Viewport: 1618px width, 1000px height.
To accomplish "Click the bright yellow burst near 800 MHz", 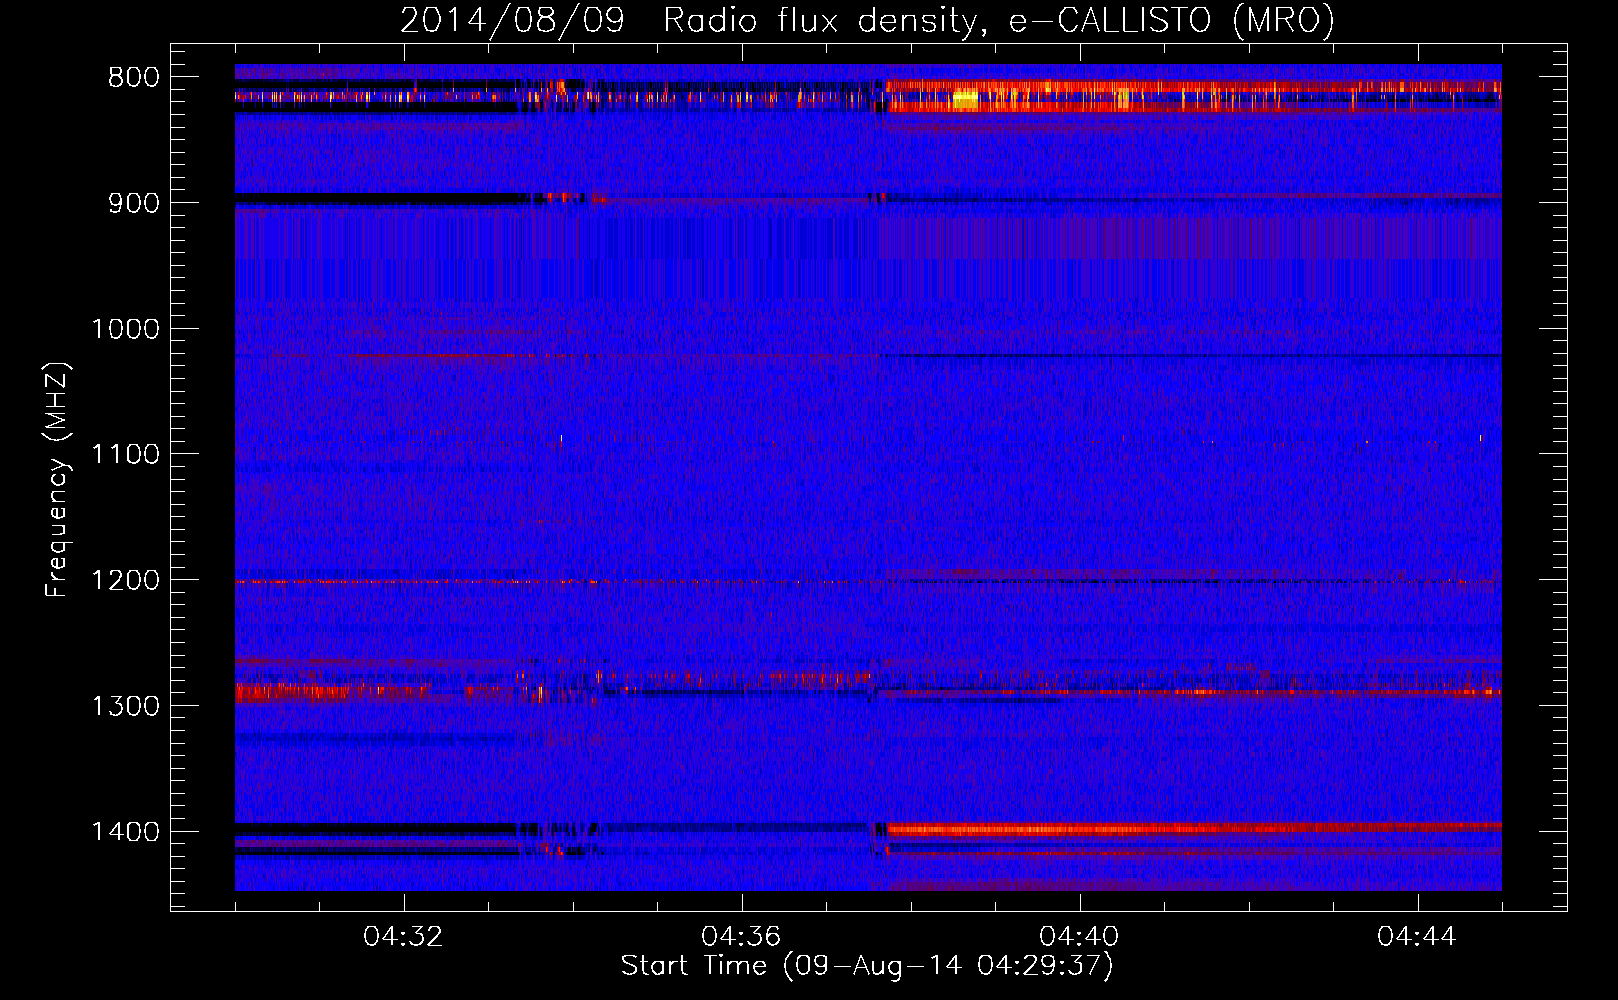I will click(965, 98).
